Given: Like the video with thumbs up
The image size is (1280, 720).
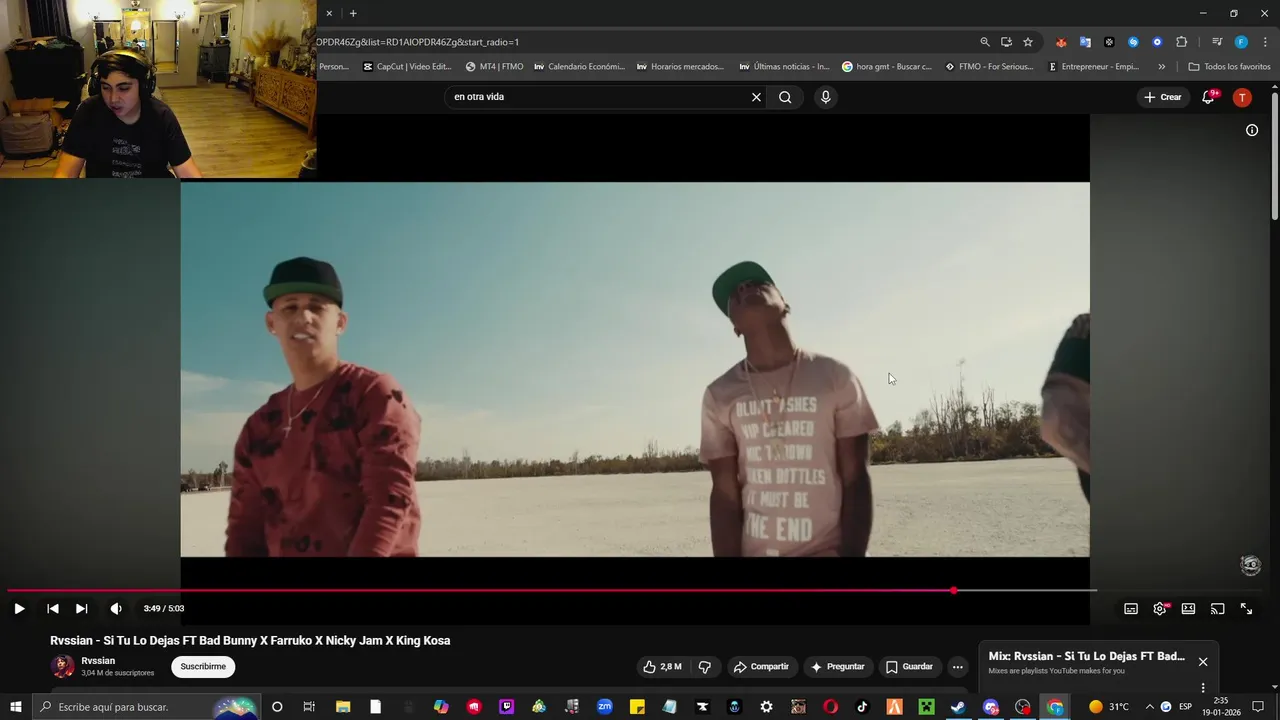Looking at the screenshot, I should (663, 667).
